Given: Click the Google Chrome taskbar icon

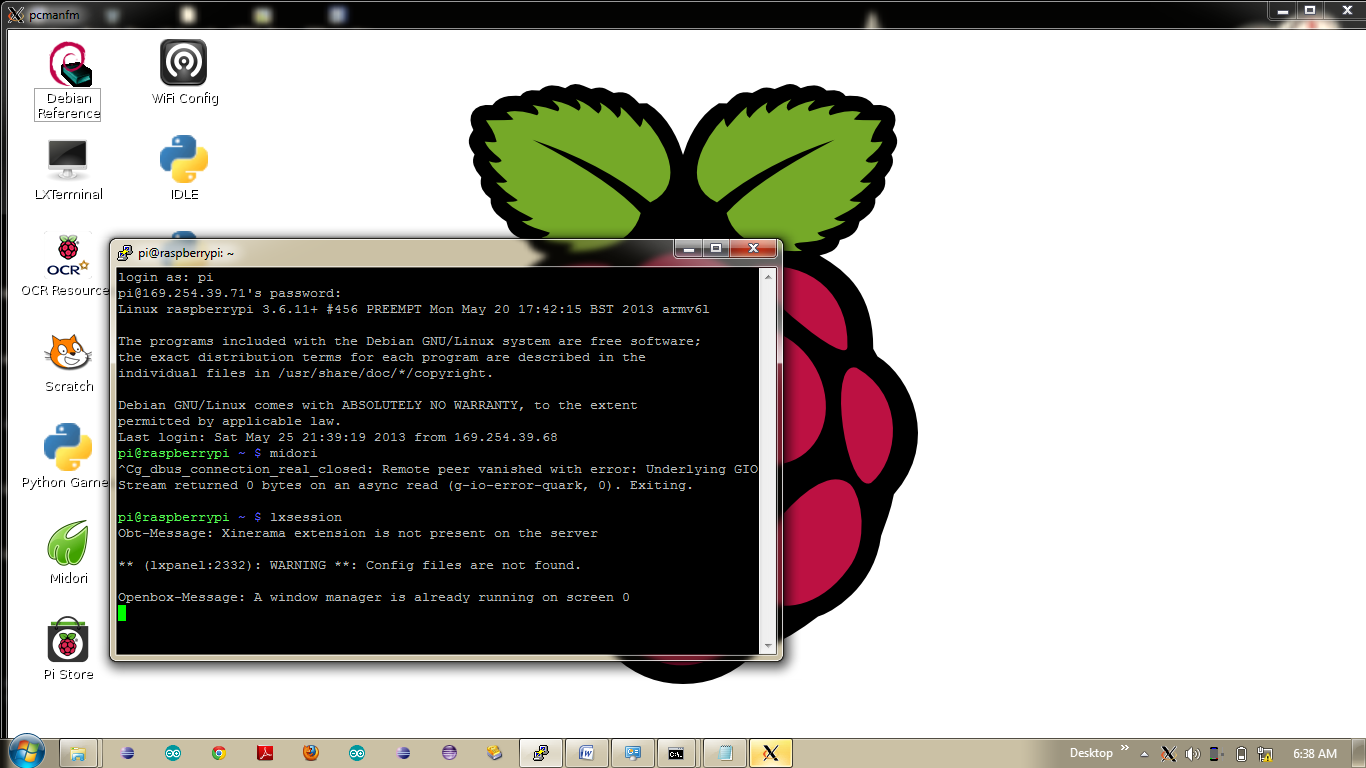Looking at the screenshot, I should (219, 753).
